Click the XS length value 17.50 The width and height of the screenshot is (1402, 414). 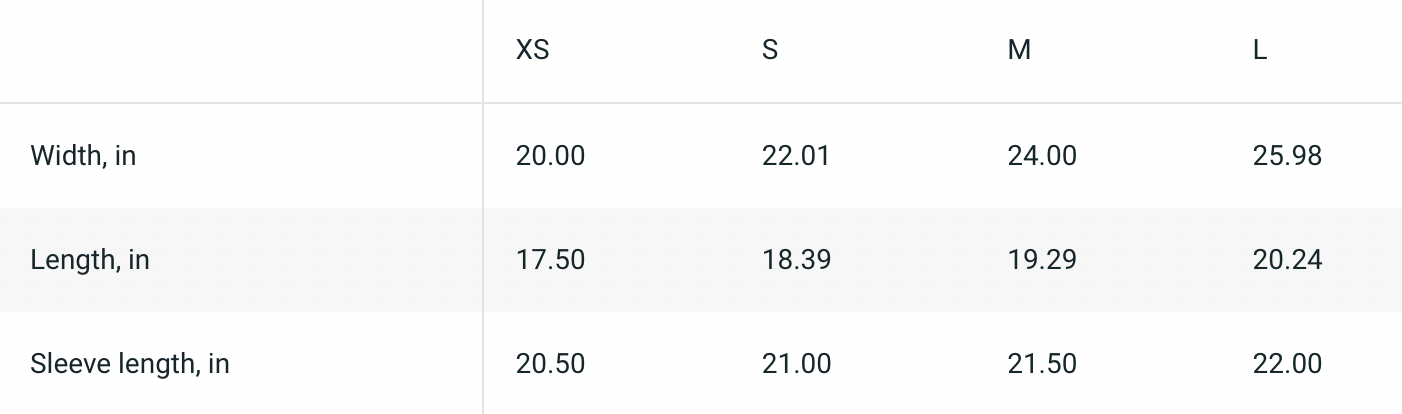550,260
